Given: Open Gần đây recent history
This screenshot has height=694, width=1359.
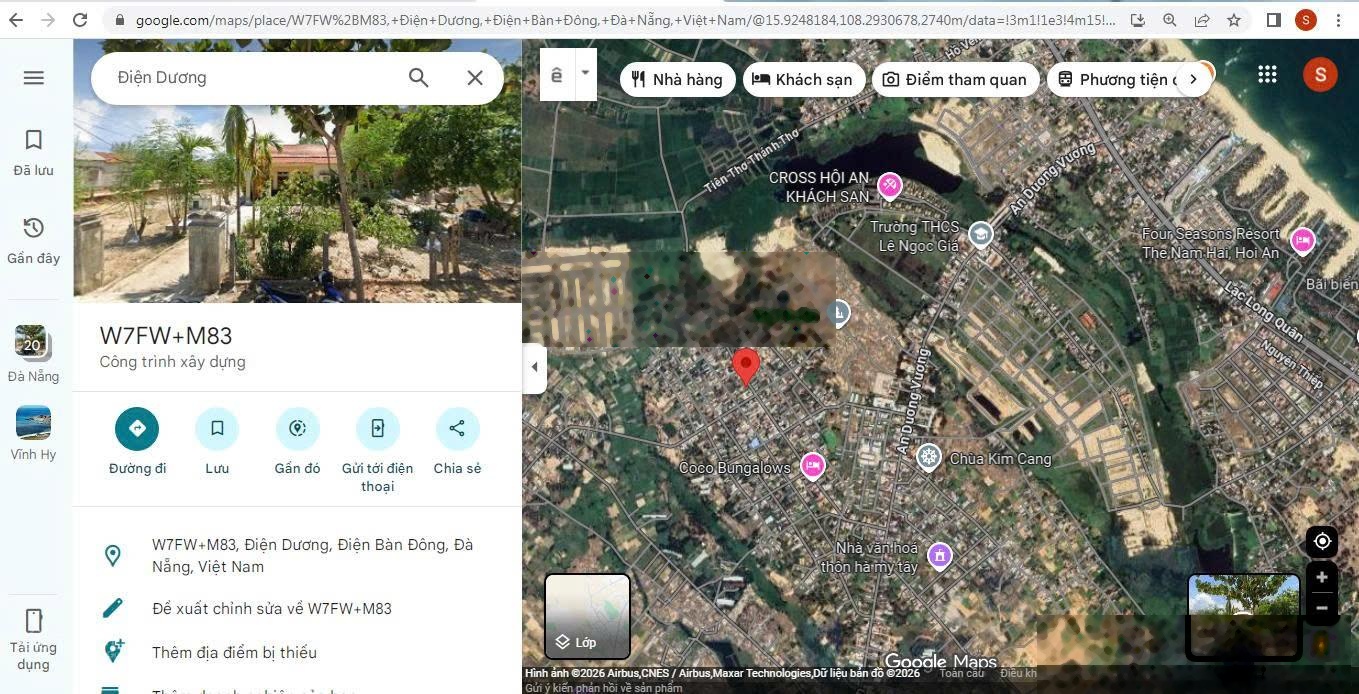Looking at the screenshot, I should click(x=34, y=241).
